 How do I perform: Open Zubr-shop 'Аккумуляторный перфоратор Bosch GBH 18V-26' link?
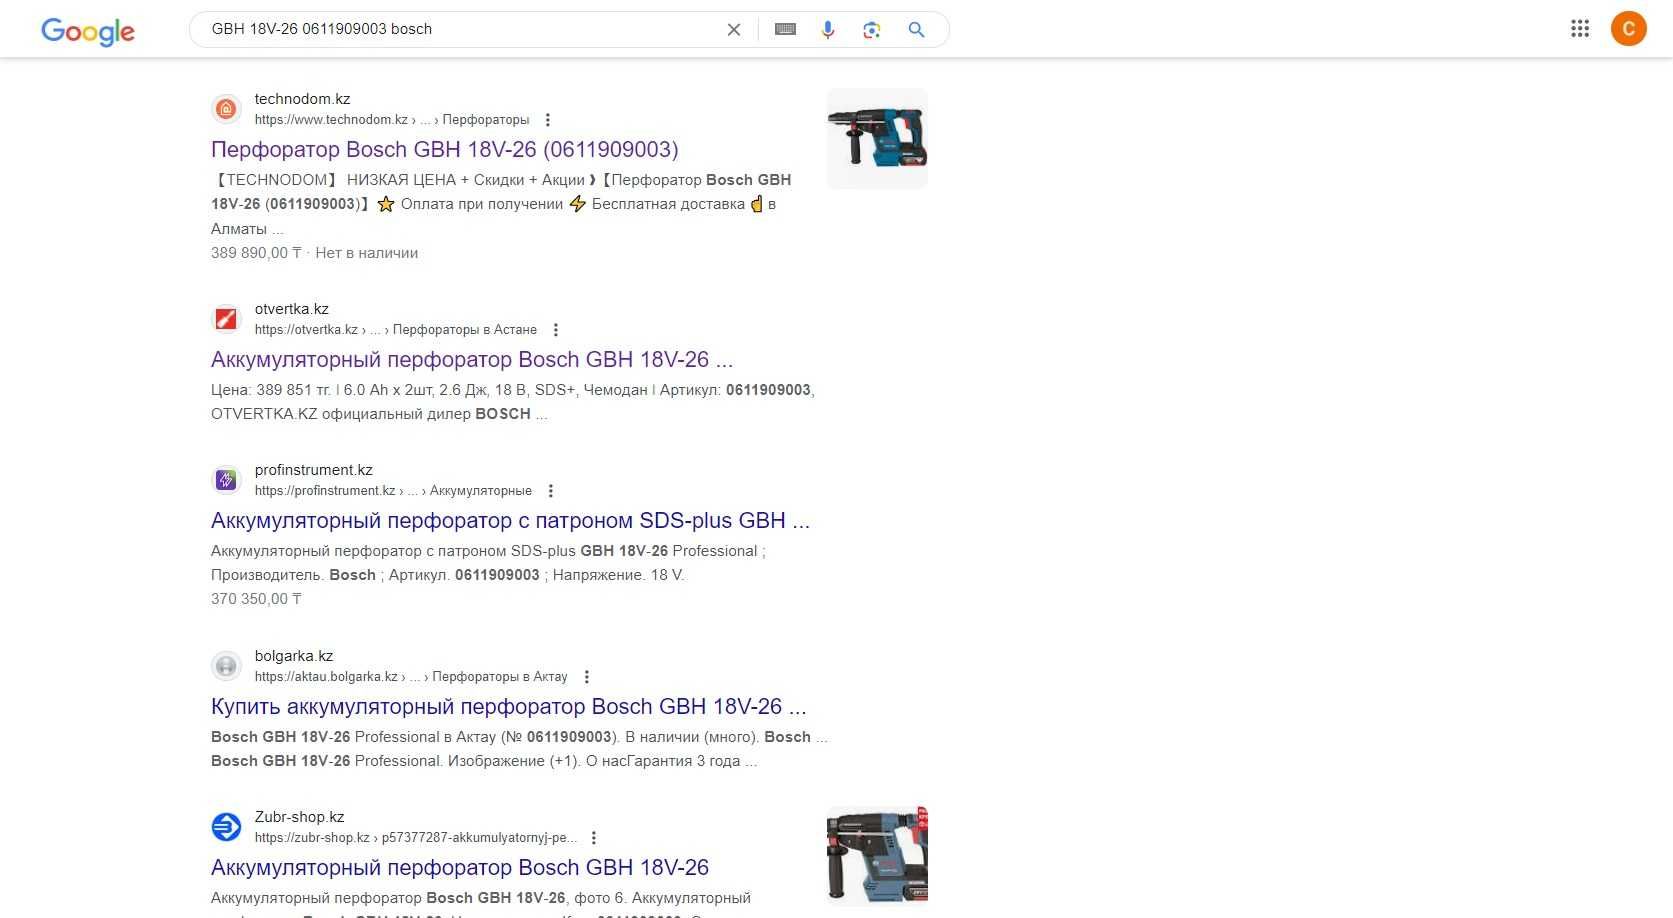tap(460, 868)
